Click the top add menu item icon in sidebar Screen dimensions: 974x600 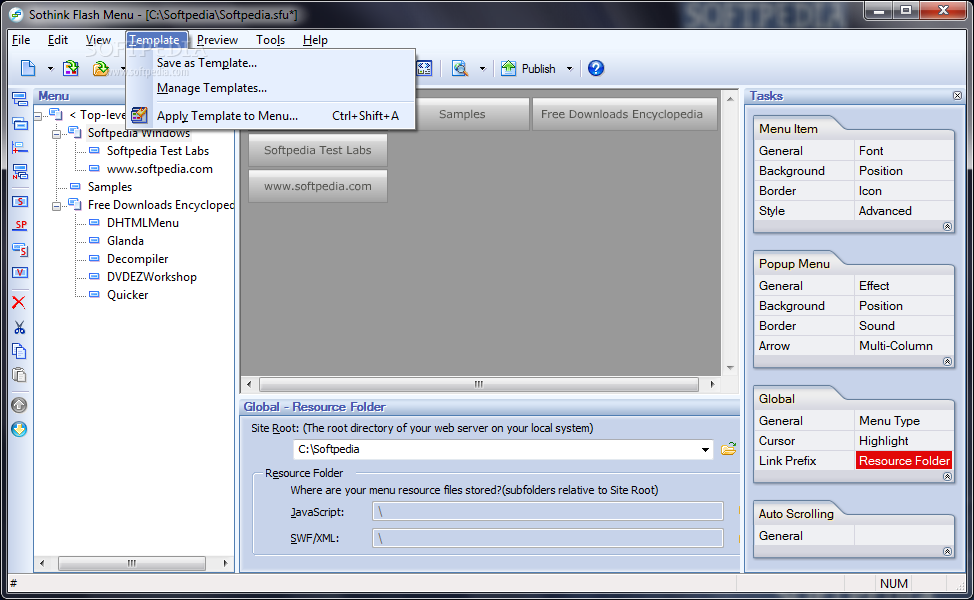click(20, 99)
